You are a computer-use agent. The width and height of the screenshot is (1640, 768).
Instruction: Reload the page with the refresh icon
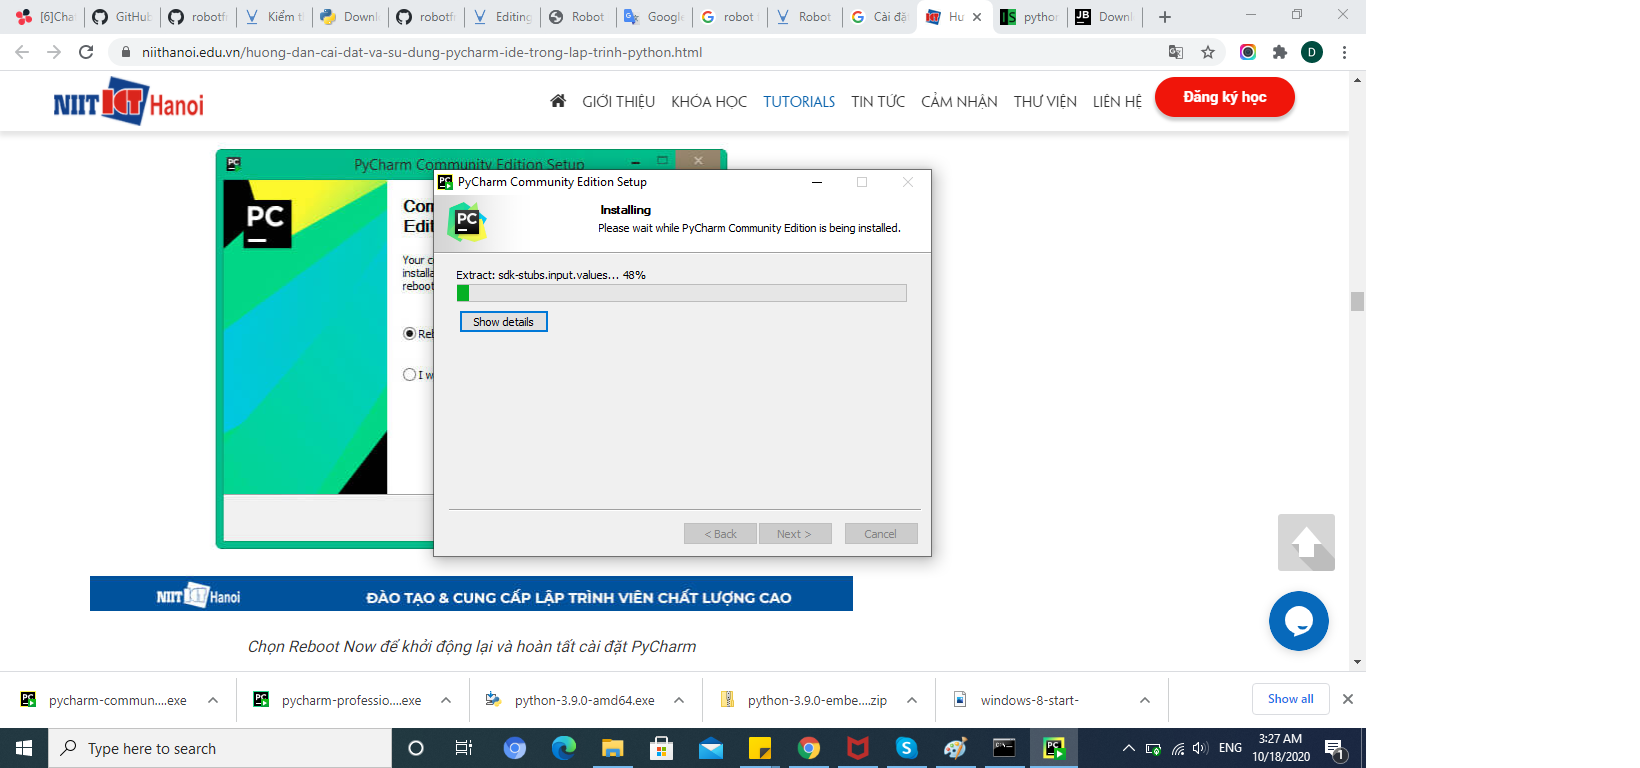click(x=86, y=52)
